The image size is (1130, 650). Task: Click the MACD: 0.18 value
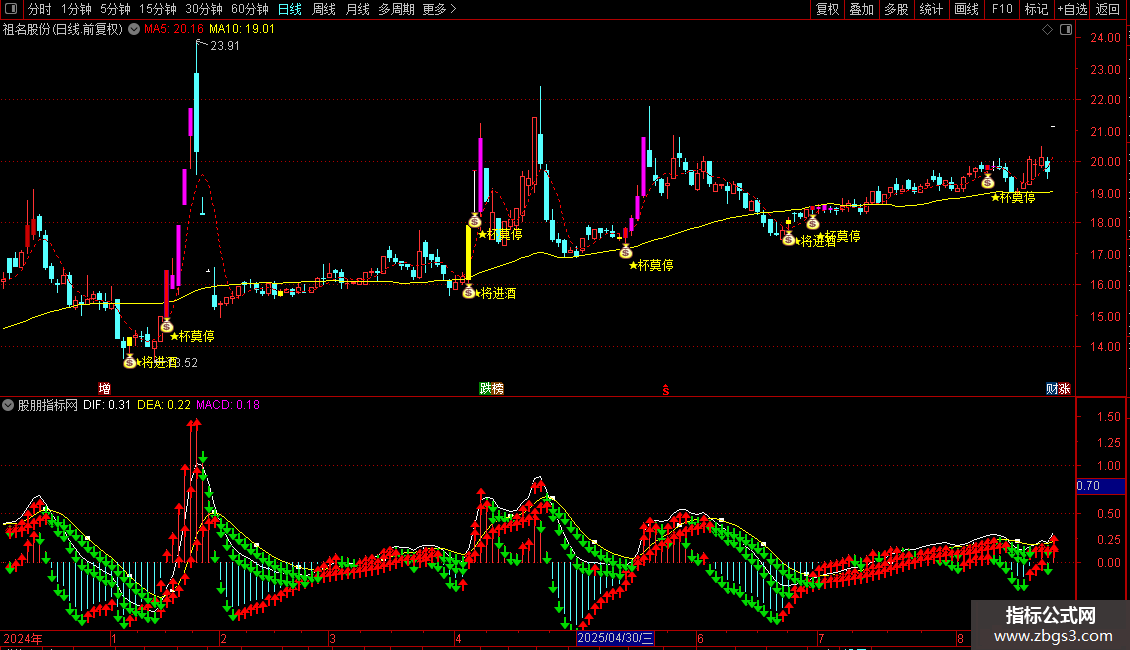(x=228, y=405)
